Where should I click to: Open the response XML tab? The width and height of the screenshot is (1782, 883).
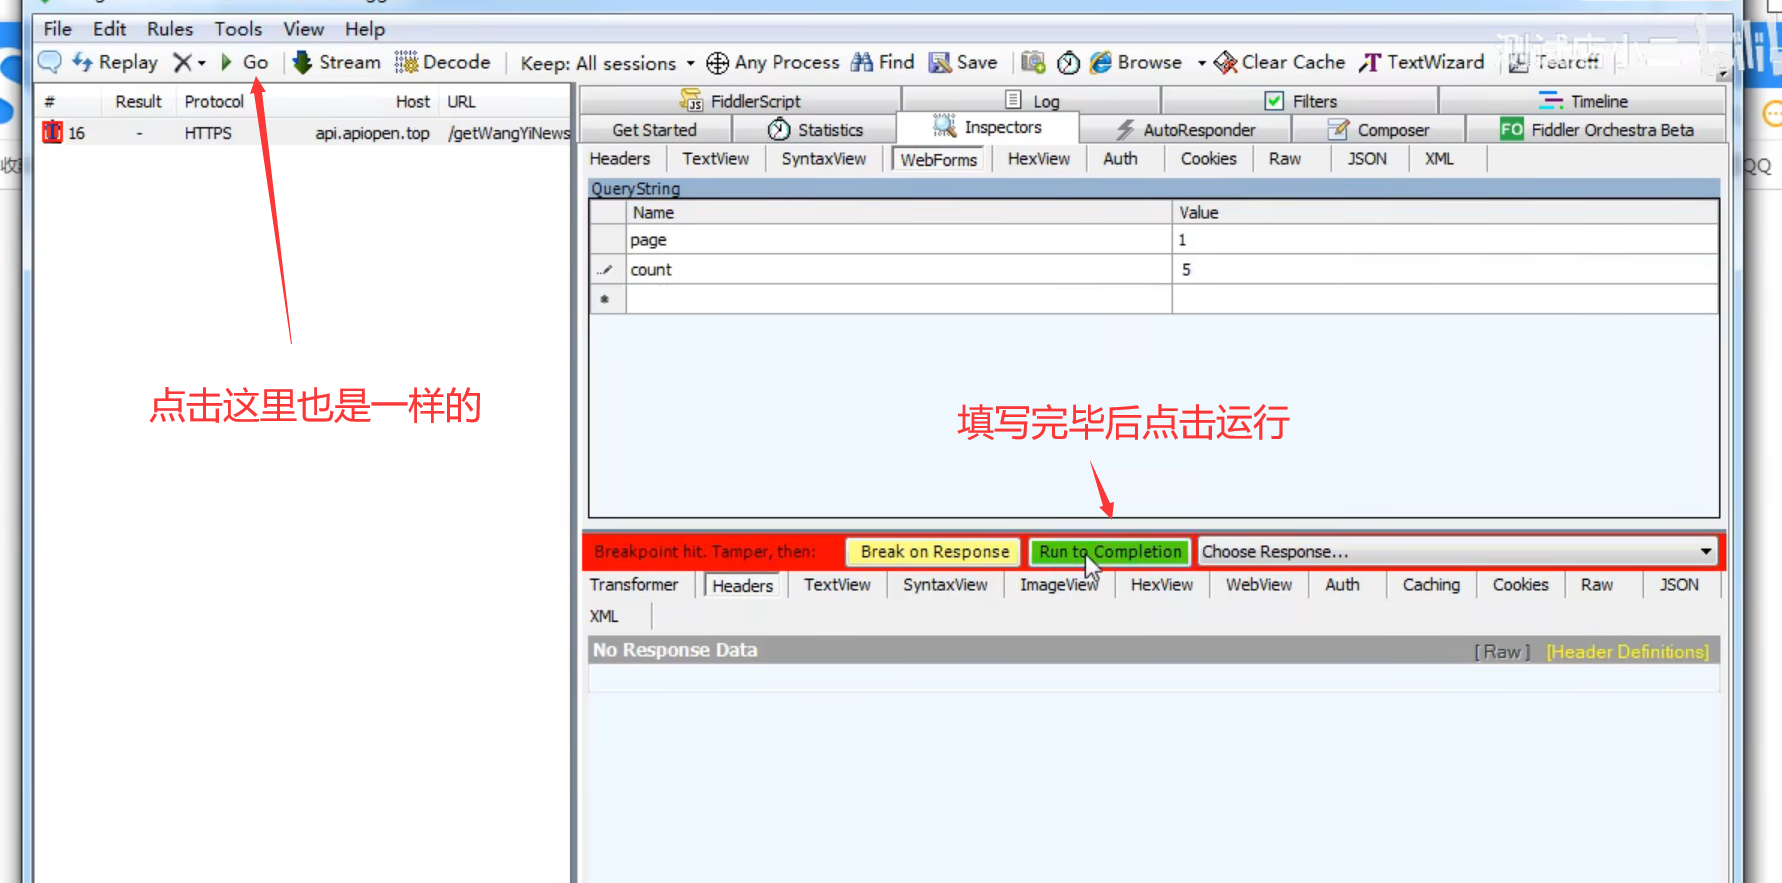[x=604, y=616]
